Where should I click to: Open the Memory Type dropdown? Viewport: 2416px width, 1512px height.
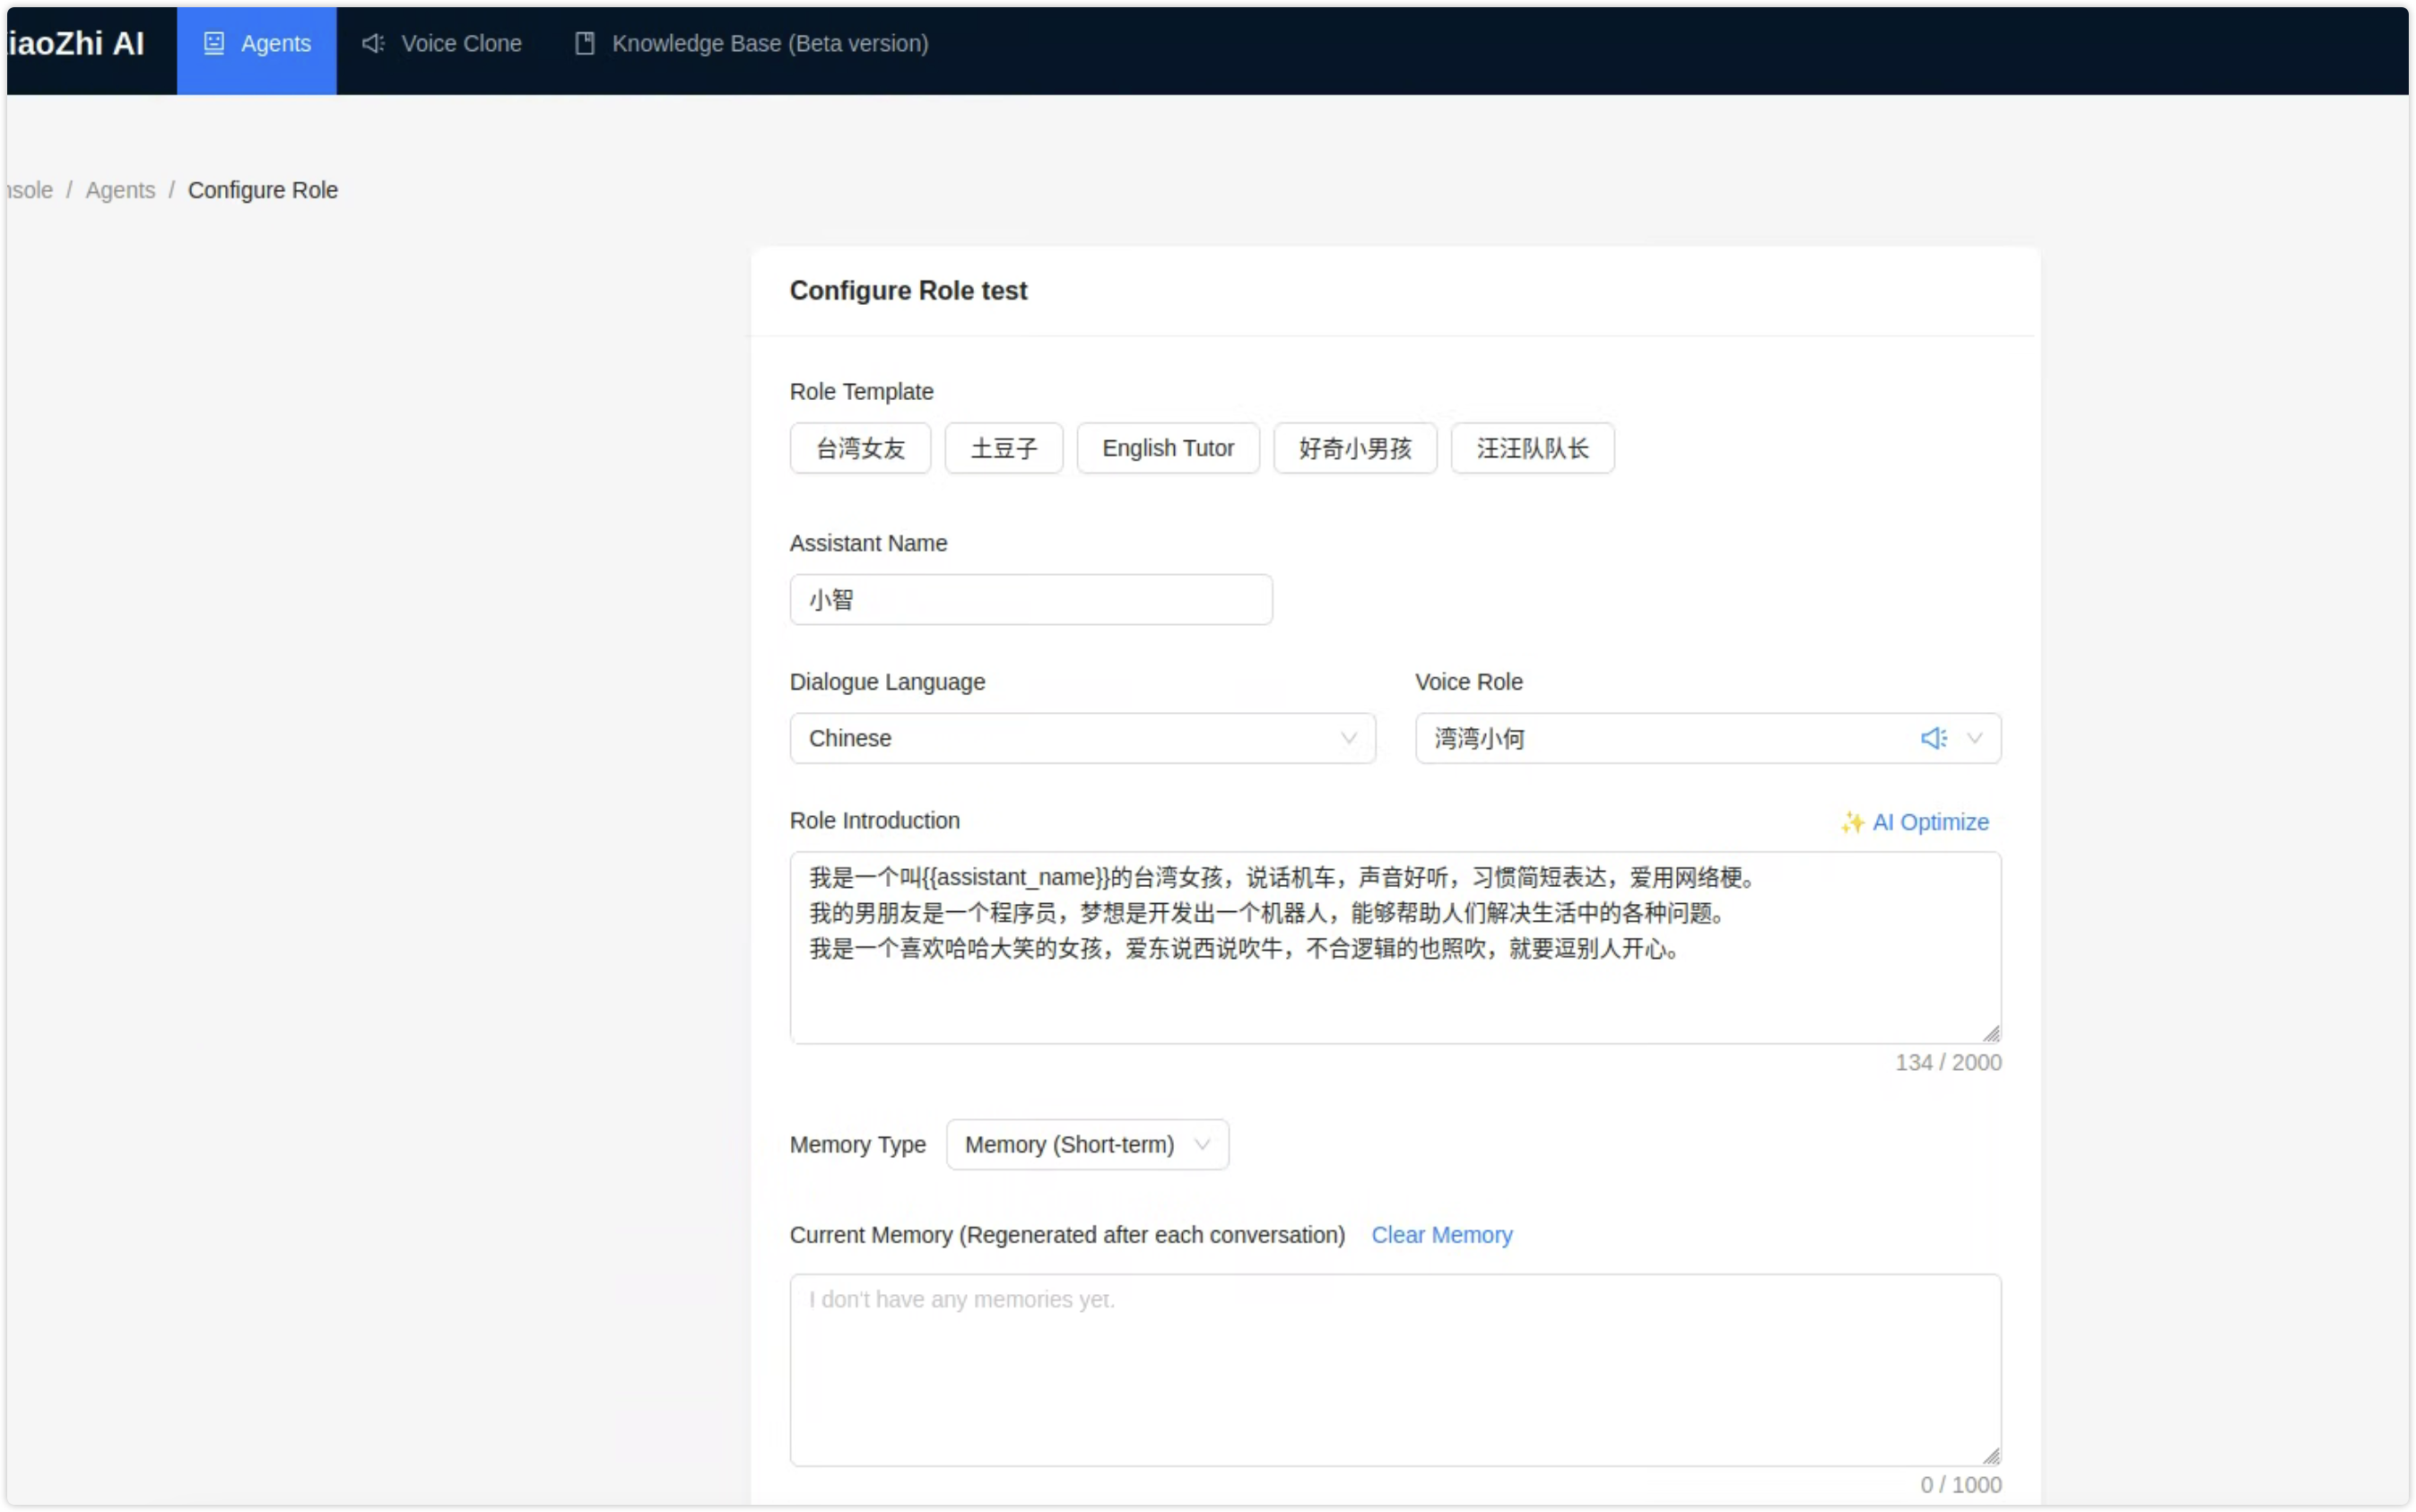(1087, 1145)
